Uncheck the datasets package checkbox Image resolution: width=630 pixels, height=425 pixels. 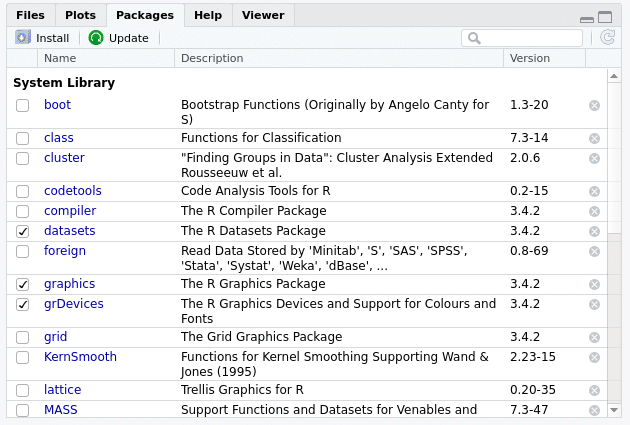tap(22, 231)
